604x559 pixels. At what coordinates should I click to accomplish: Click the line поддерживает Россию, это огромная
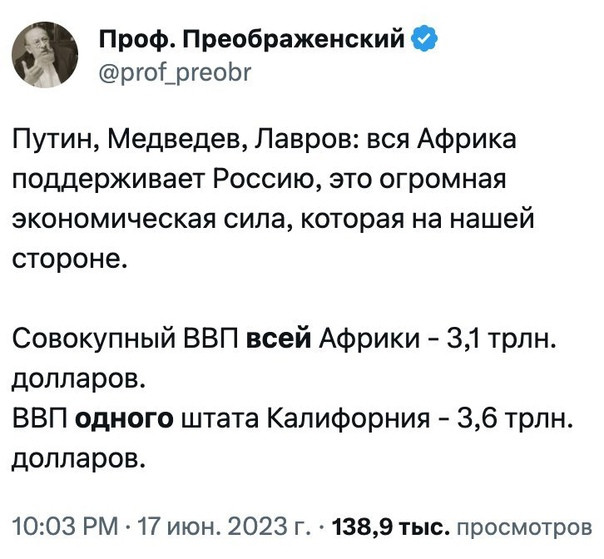pyautogui.click(x=259, y=180)
